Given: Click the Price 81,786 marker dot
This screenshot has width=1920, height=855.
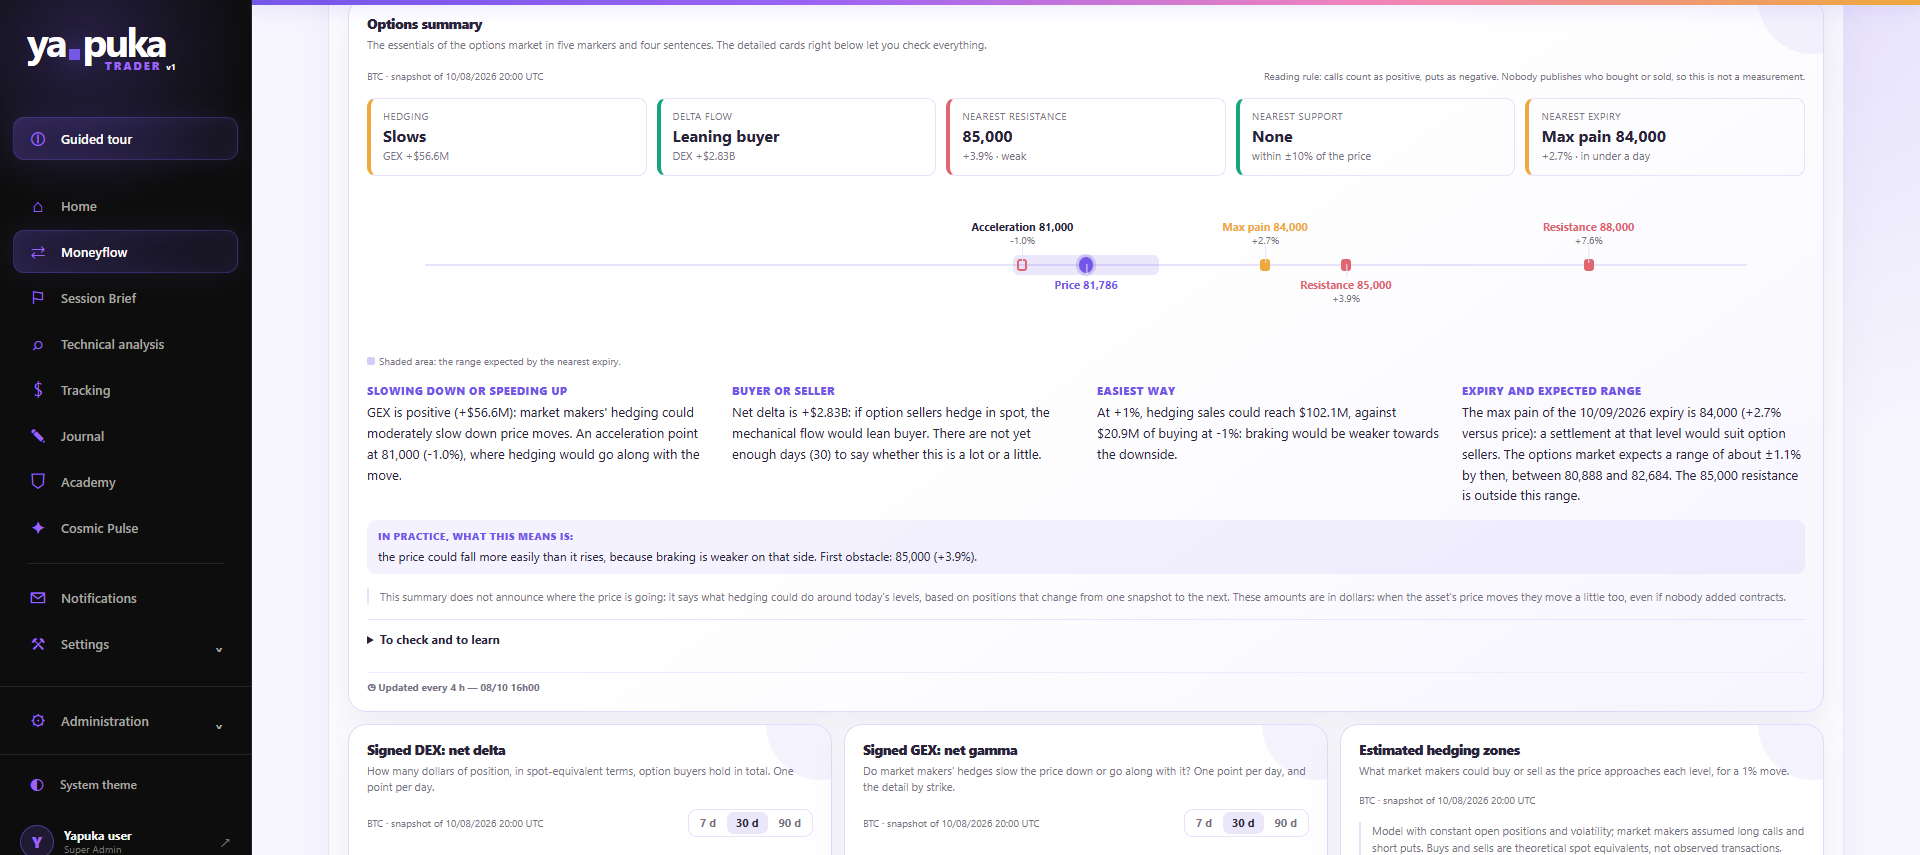Looking at the screenshot, I should click(x=1086, y=265).
